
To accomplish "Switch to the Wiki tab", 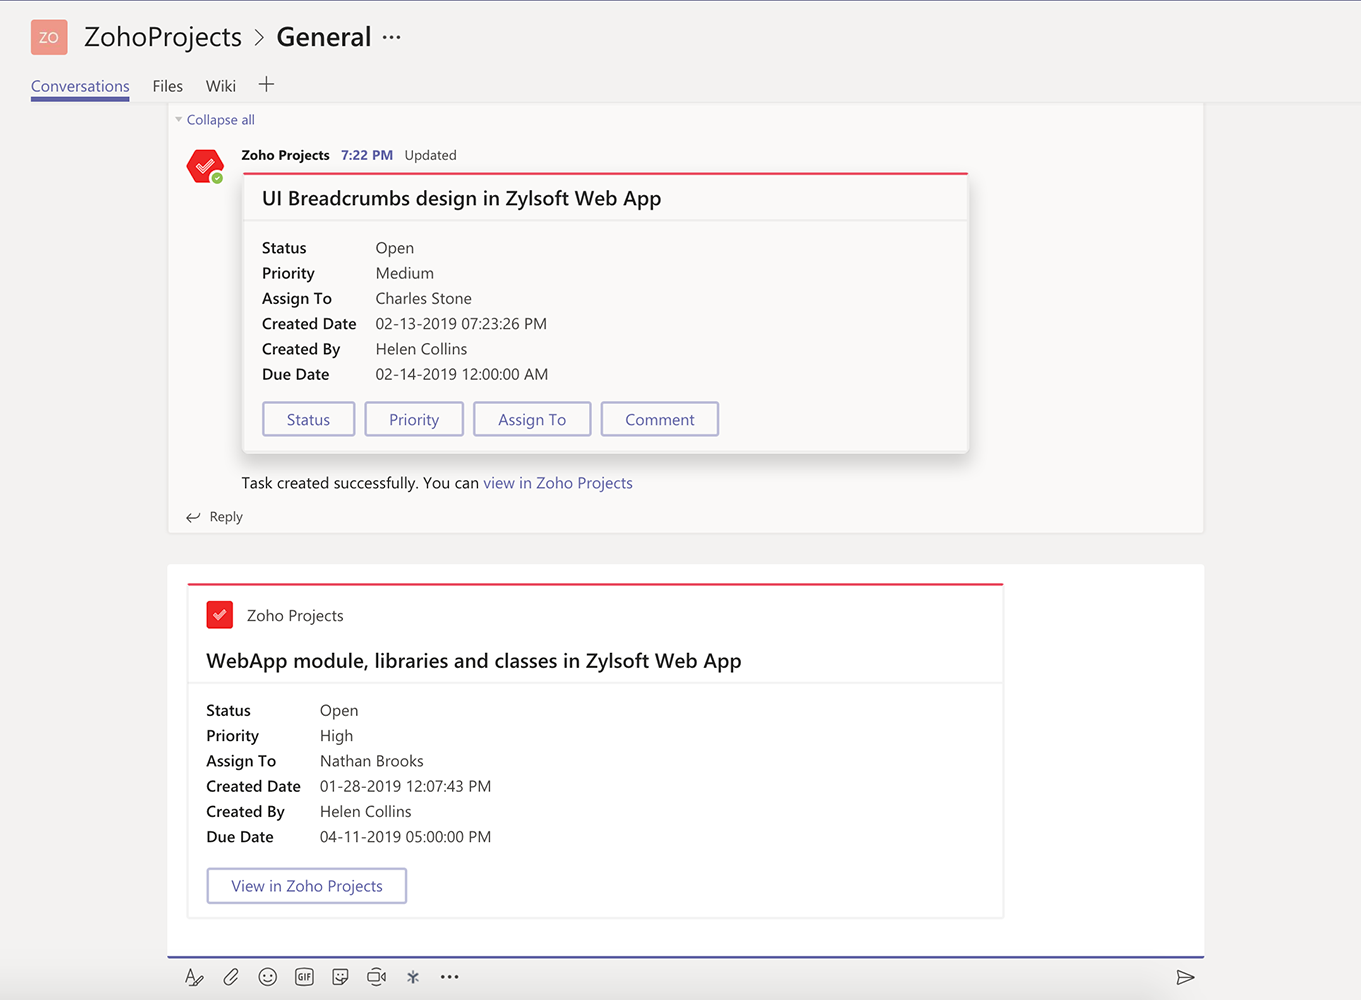I will [221, 86].
